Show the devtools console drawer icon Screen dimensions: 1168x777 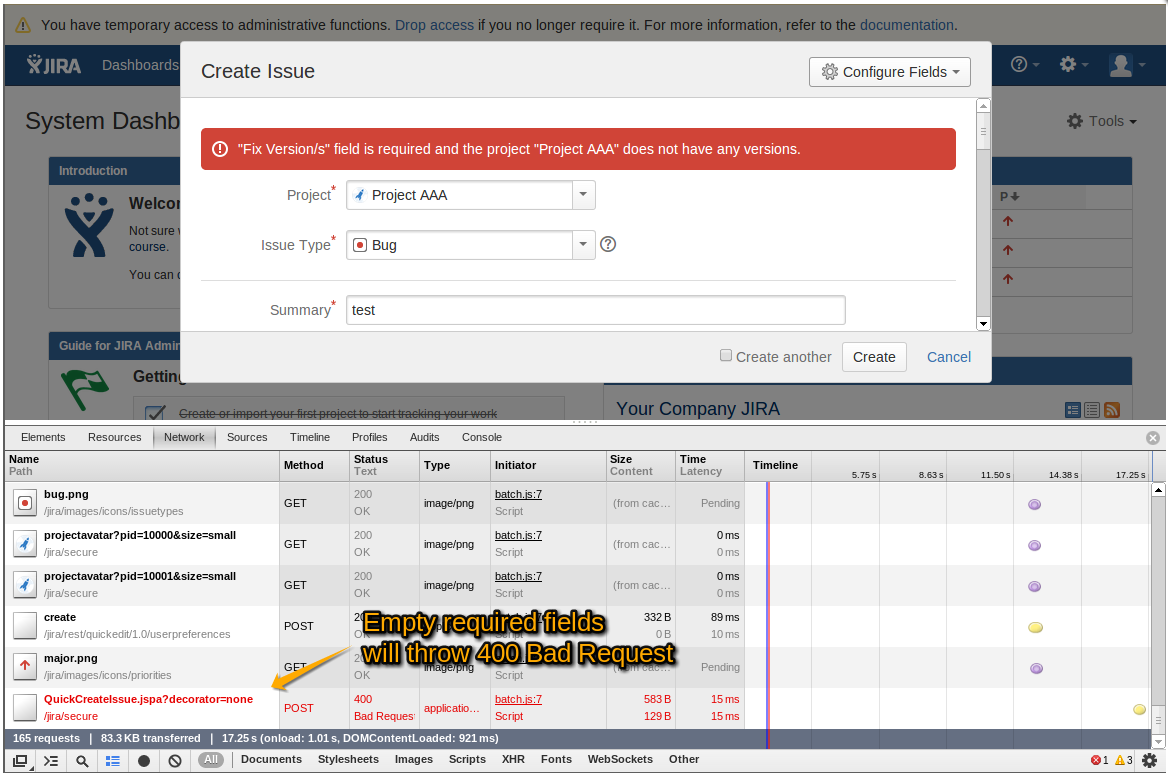(x=51, y=761)
